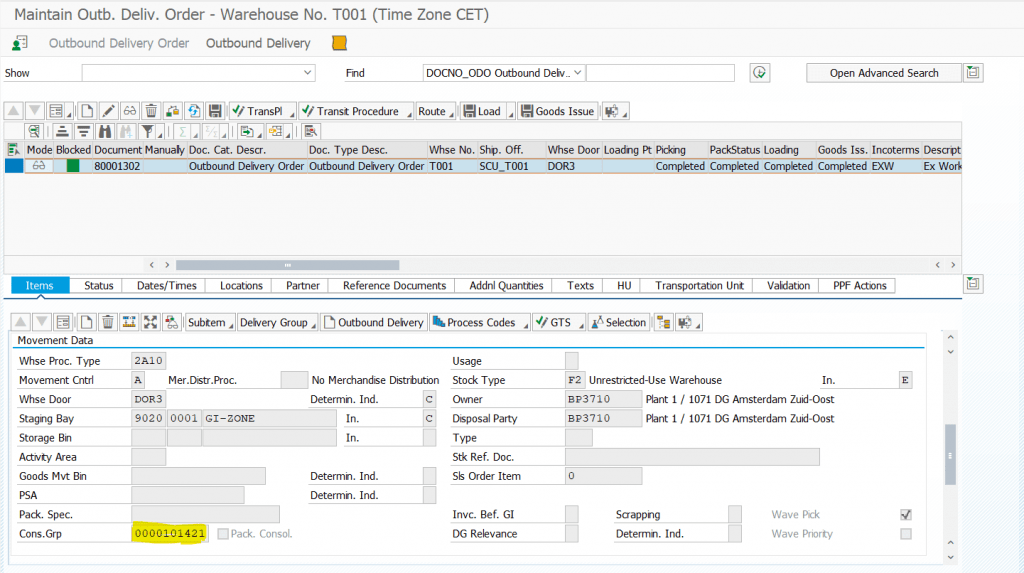
Task: Click the switch form view icon beside the title
Action: 20,43
